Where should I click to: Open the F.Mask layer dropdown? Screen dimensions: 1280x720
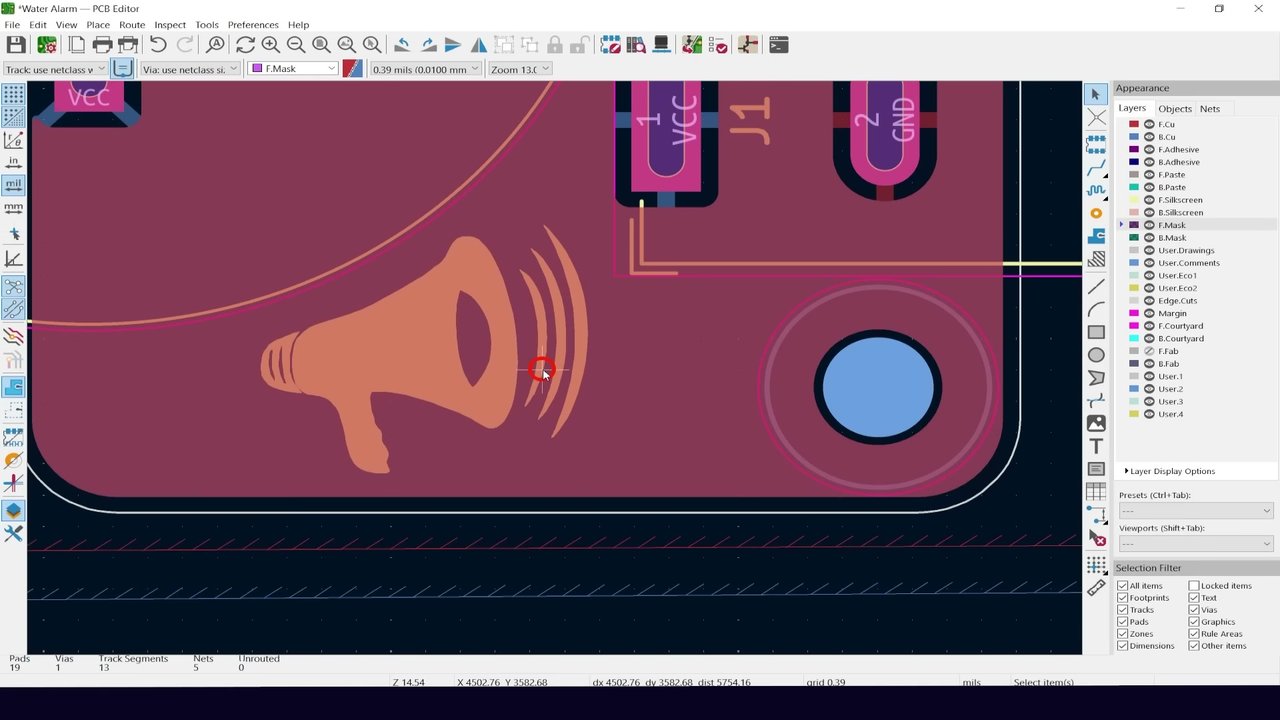point(293,69)
